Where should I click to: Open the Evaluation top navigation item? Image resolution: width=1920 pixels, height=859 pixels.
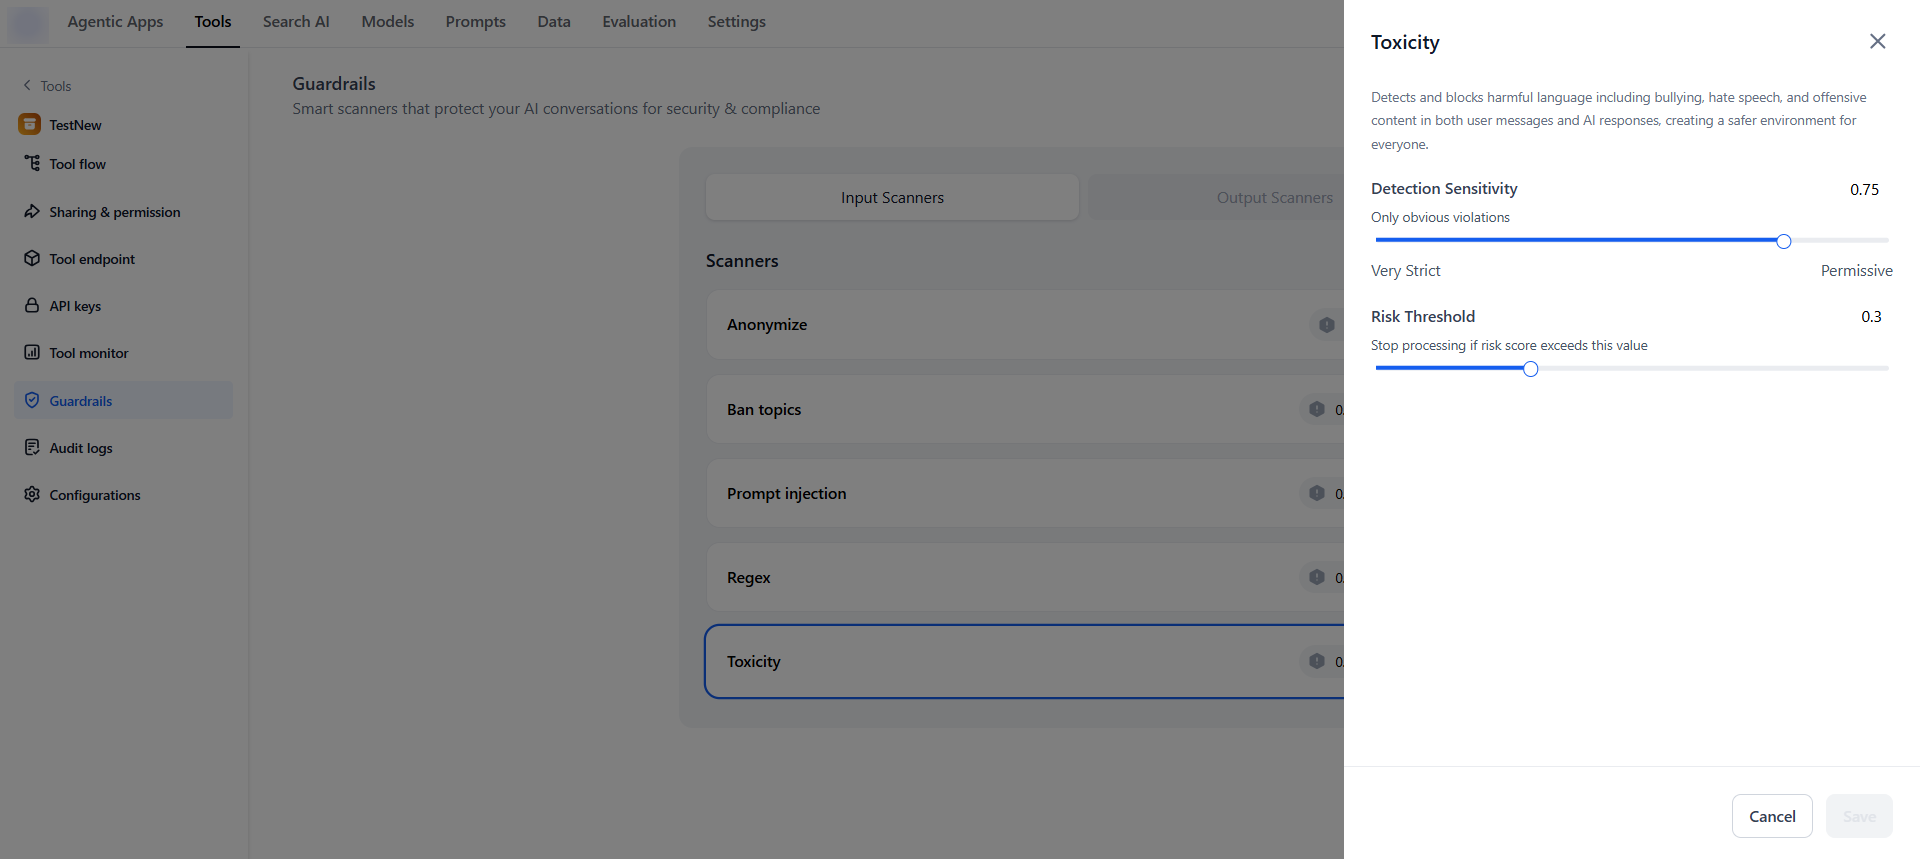(638, 22)
